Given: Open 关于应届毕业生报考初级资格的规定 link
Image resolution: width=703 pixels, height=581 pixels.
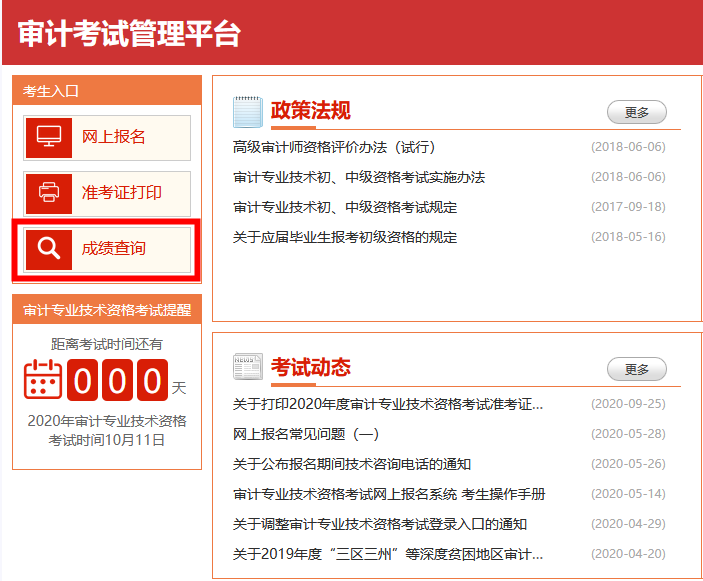Looking at the screenshot, I should tap(344, 237).
